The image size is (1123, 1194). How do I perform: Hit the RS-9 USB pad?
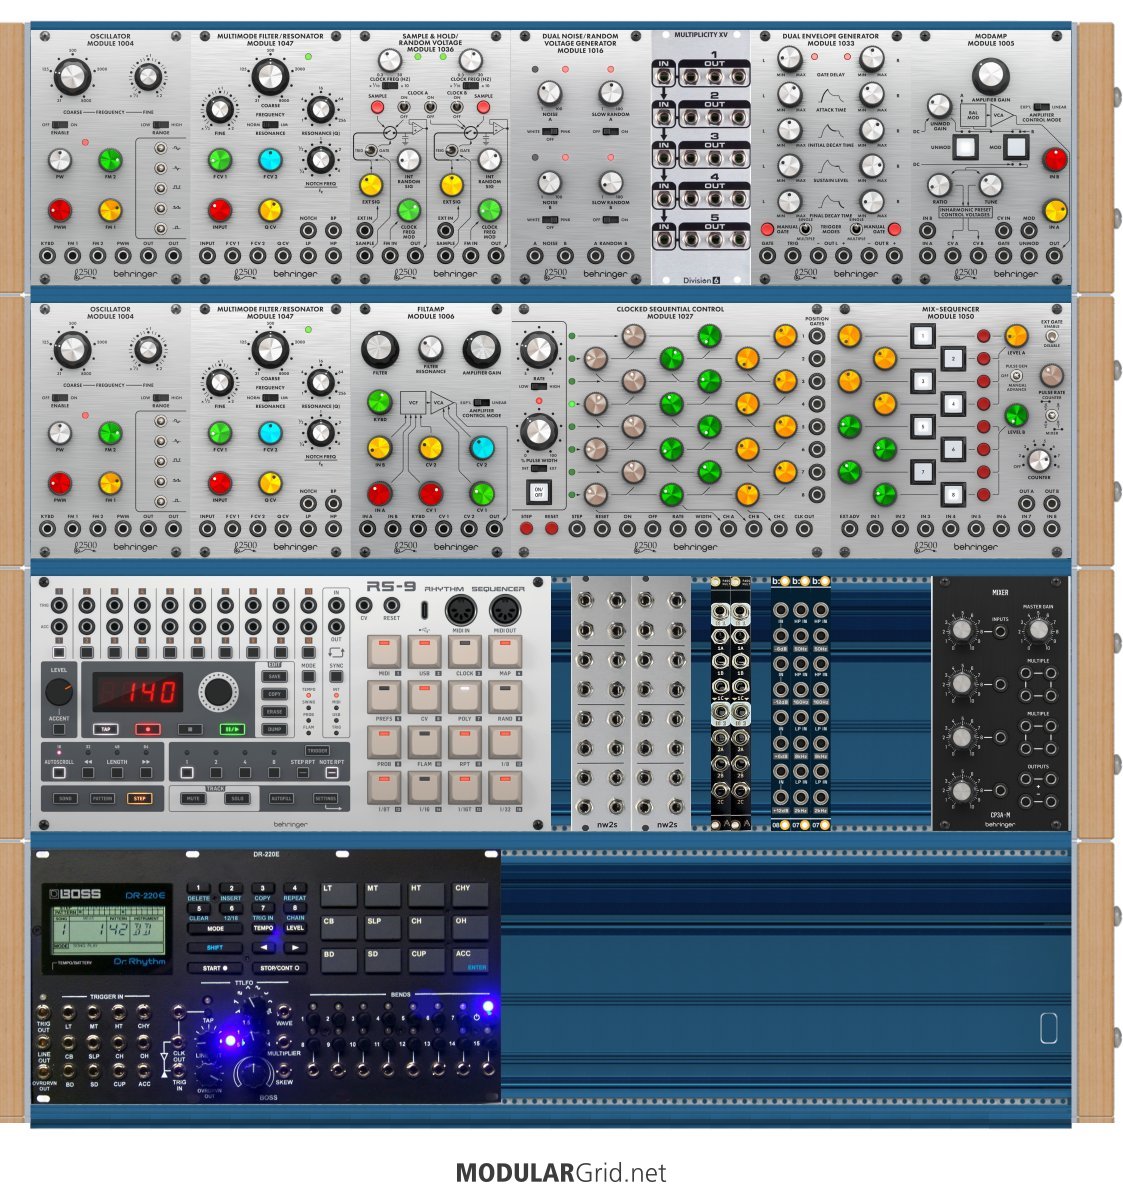pyautogui.click(x=424, y=652)
